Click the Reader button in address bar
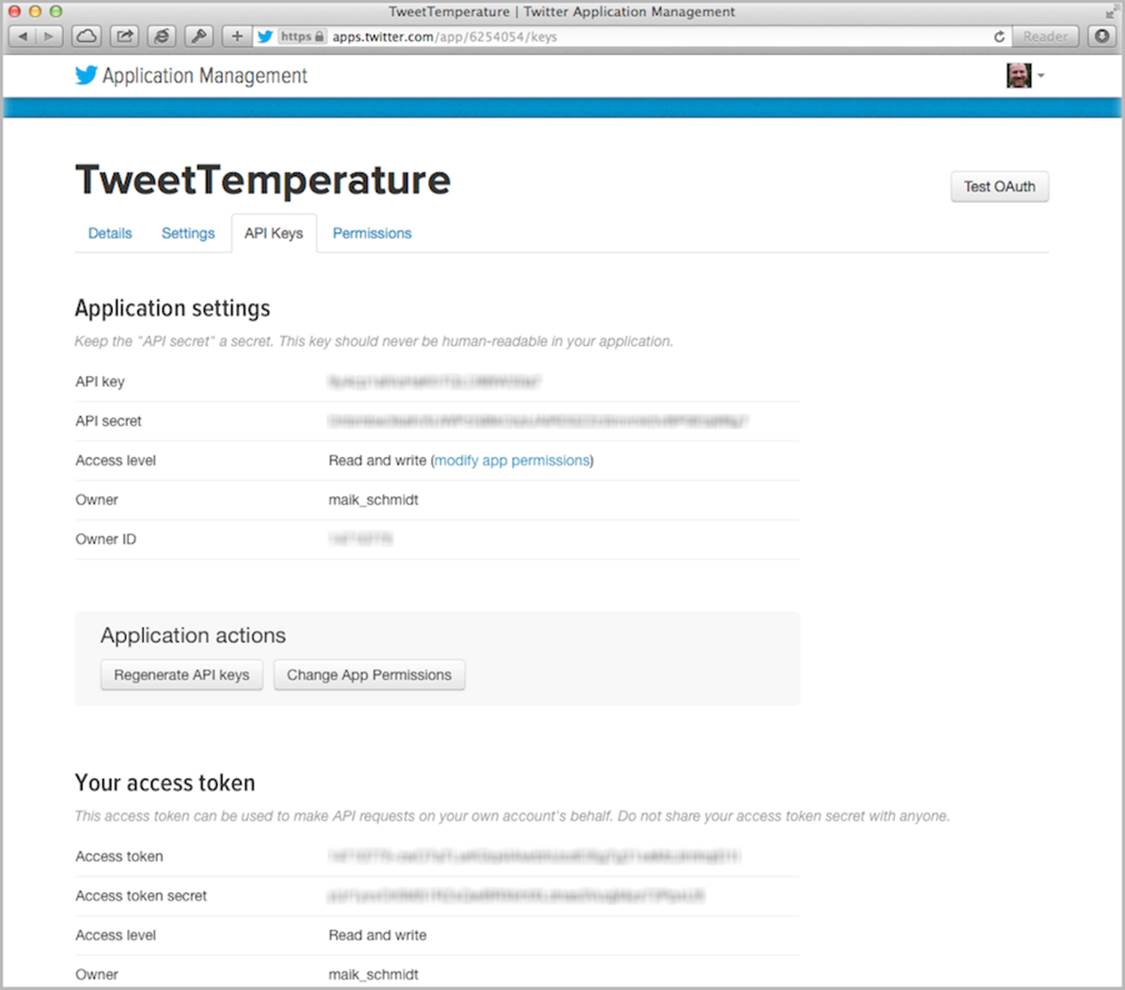 click(x=1045, y=36)
